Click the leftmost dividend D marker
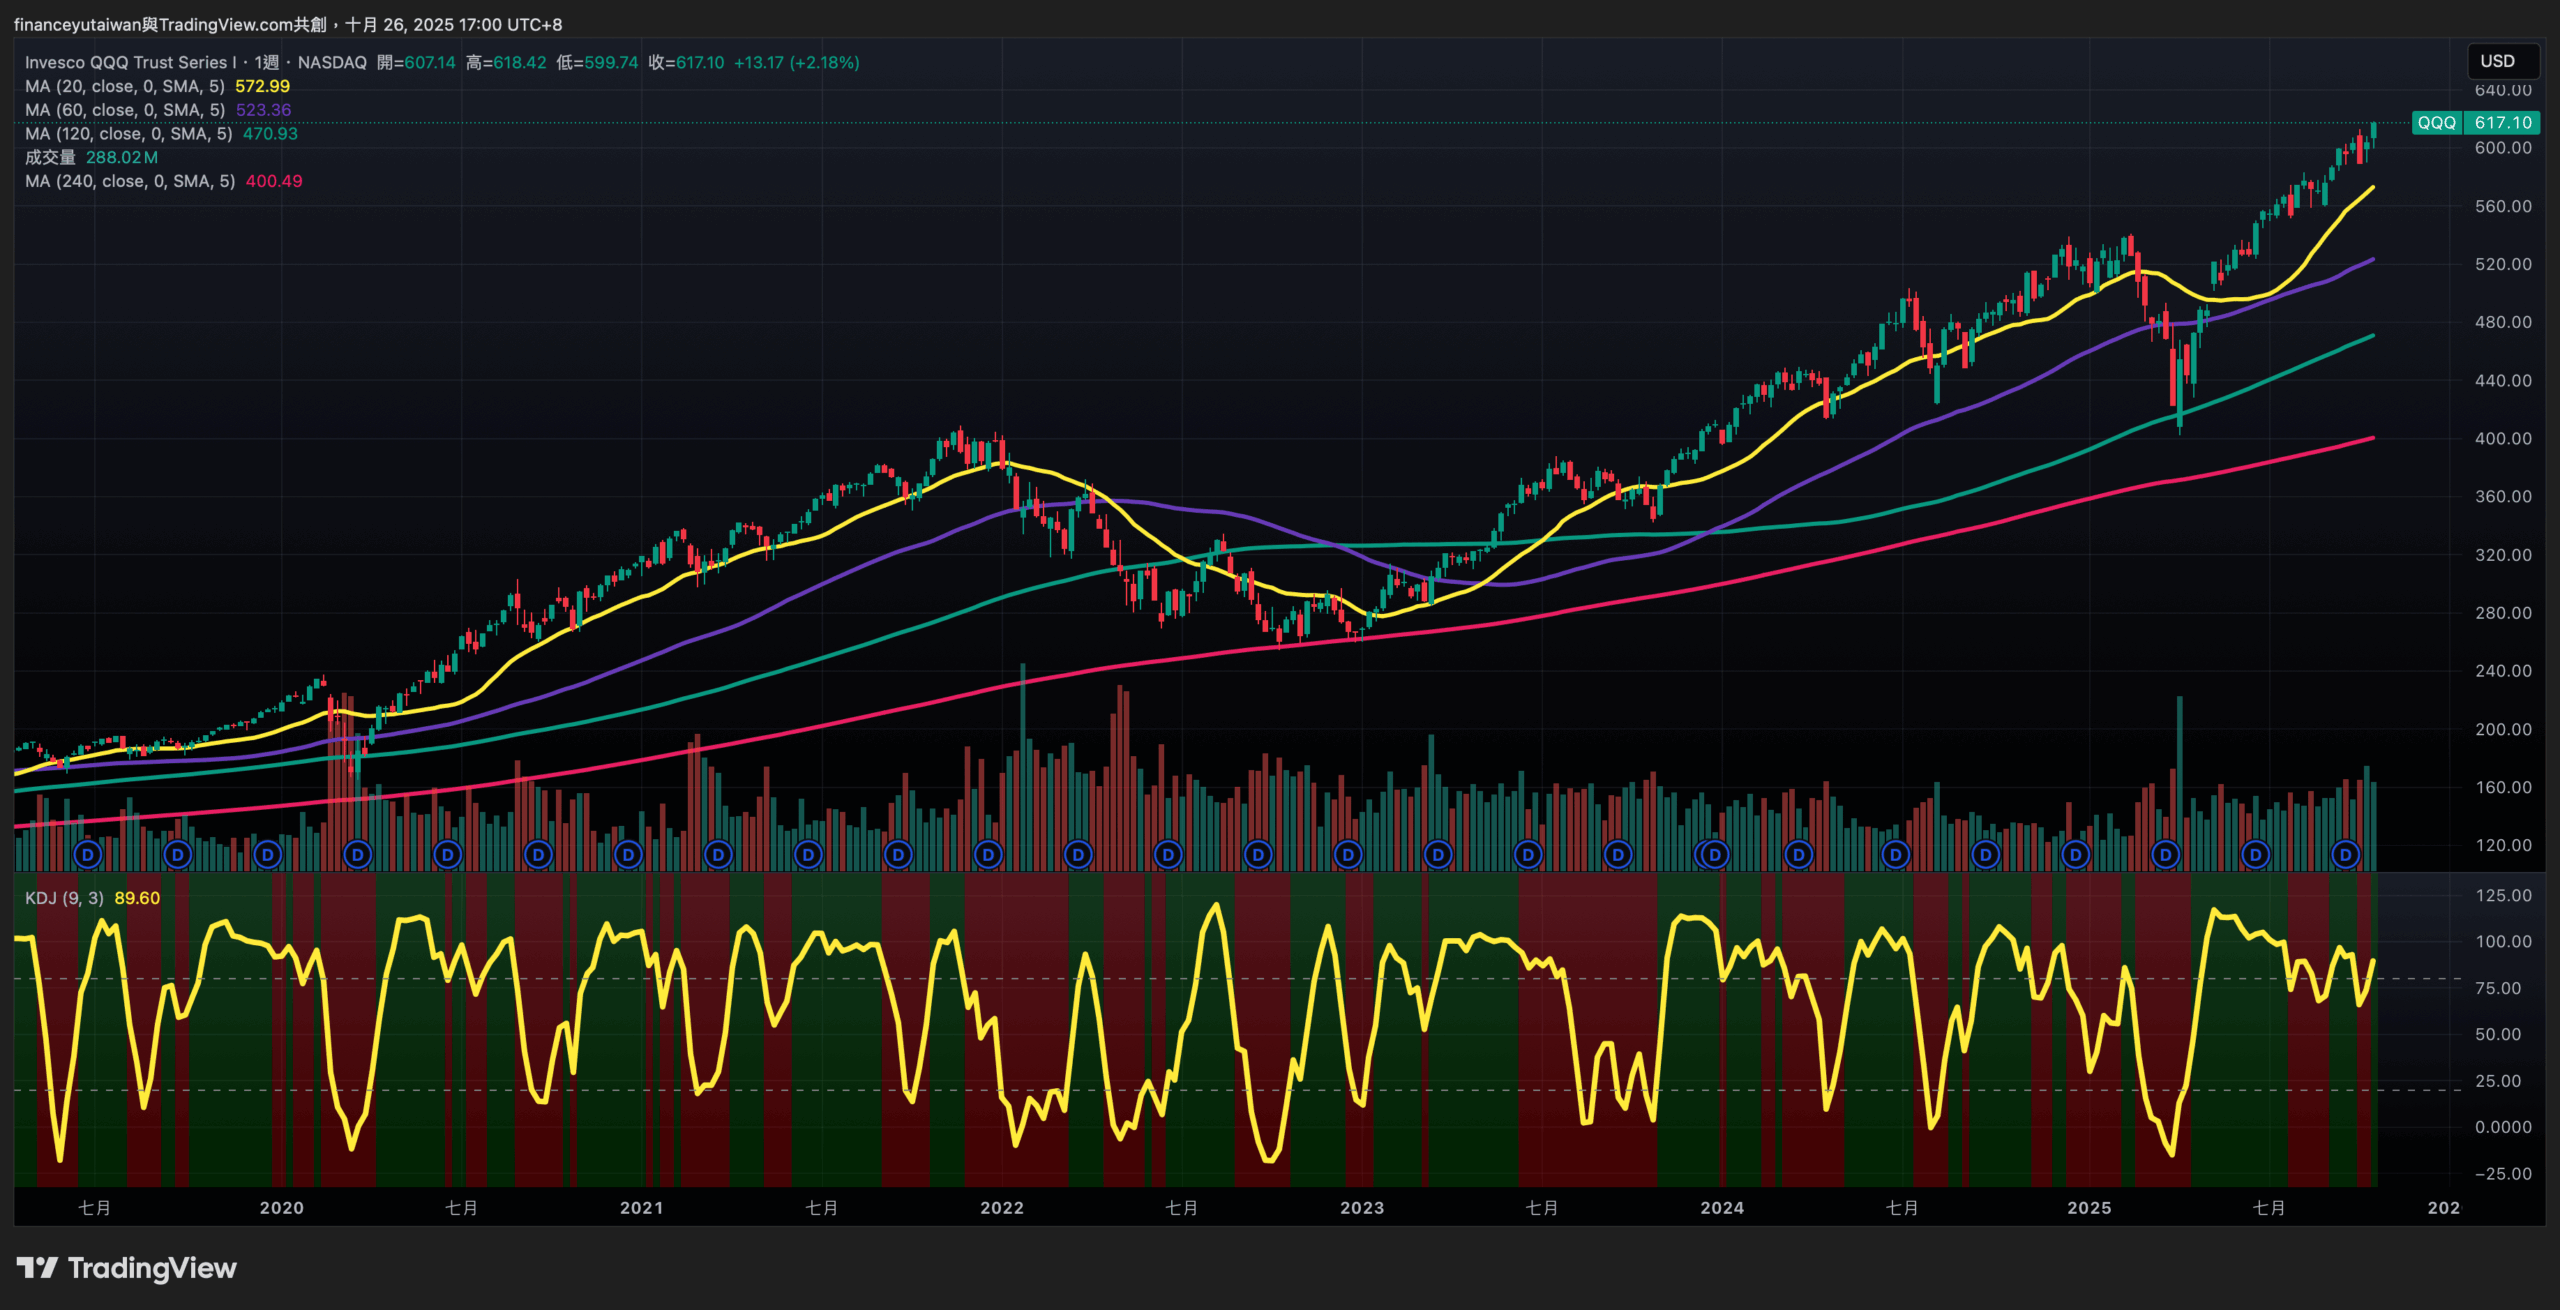 pyautogui.click(x=88, y=855)
